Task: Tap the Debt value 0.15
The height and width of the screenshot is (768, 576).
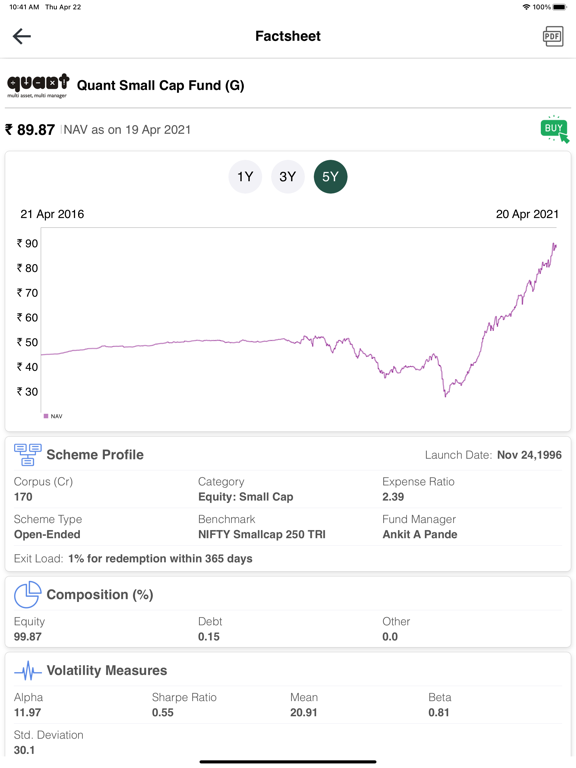Action: point(209,637)
